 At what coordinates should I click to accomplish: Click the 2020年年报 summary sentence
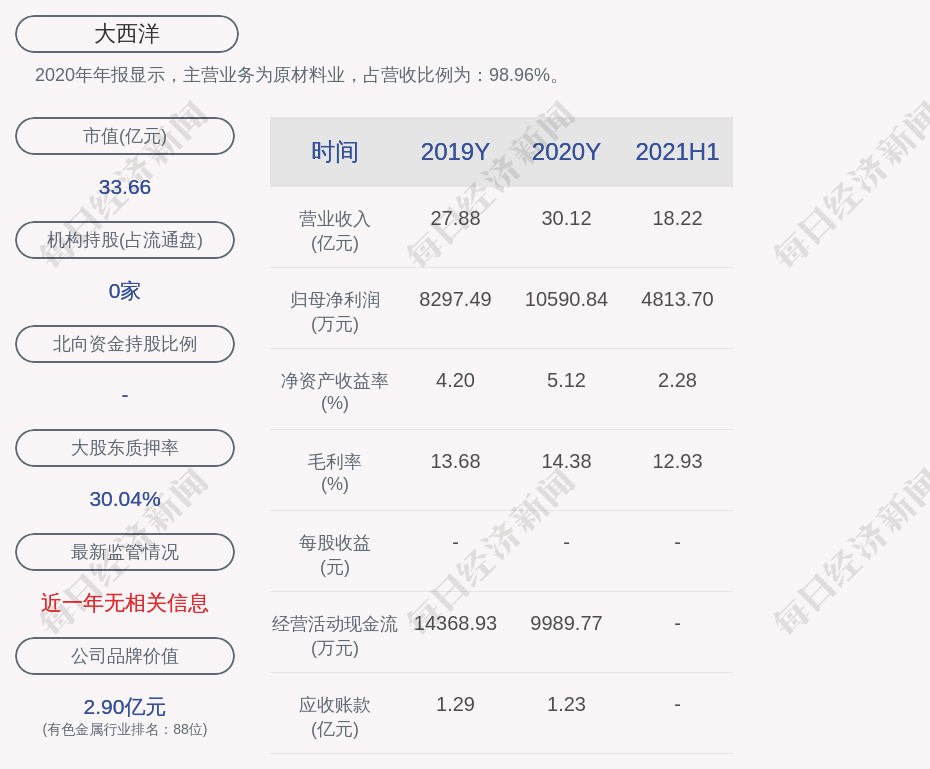click(x=298, y=75)
